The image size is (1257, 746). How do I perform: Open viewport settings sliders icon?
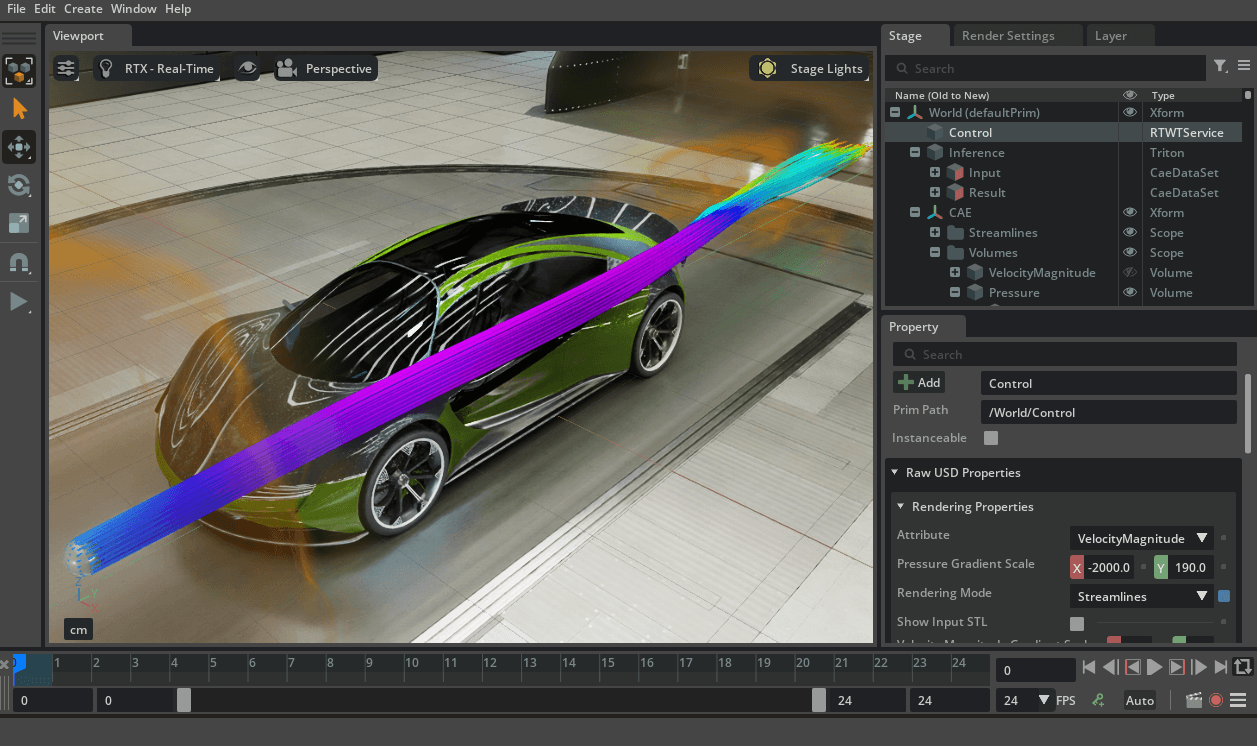(x=66, y=69)
